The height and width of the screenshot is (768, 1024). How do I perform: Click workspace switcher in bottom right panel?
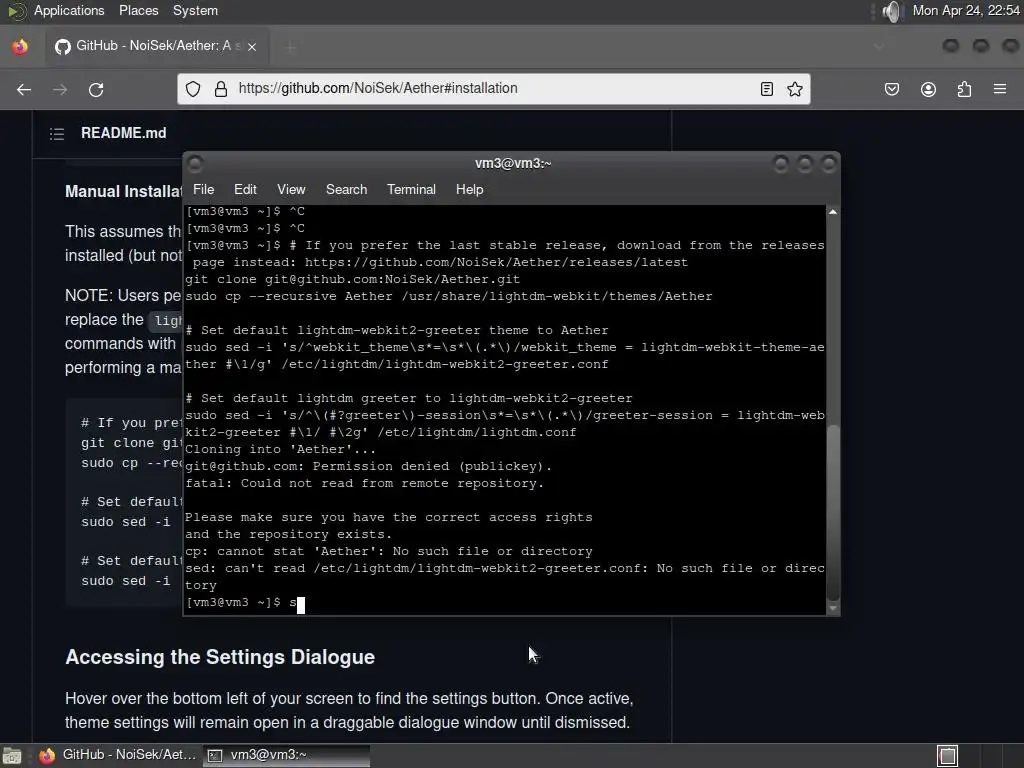click(948, 756)
